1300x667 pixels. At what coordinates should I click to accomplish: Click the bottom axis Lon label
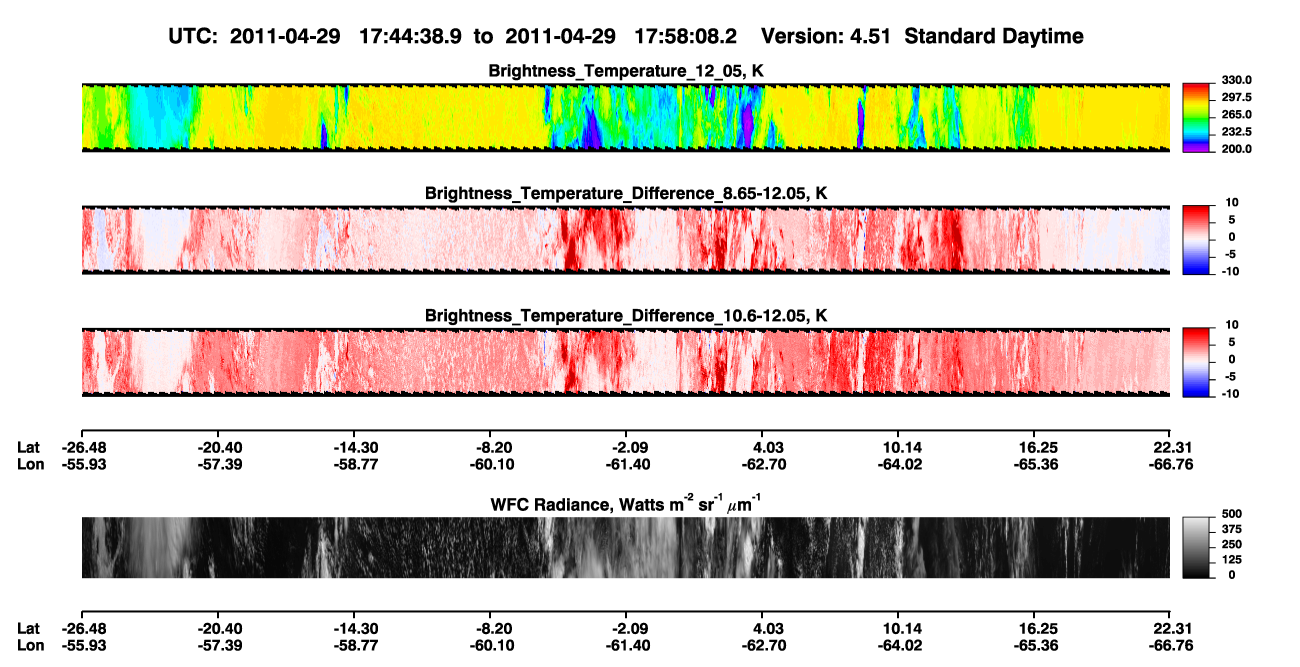29,646
